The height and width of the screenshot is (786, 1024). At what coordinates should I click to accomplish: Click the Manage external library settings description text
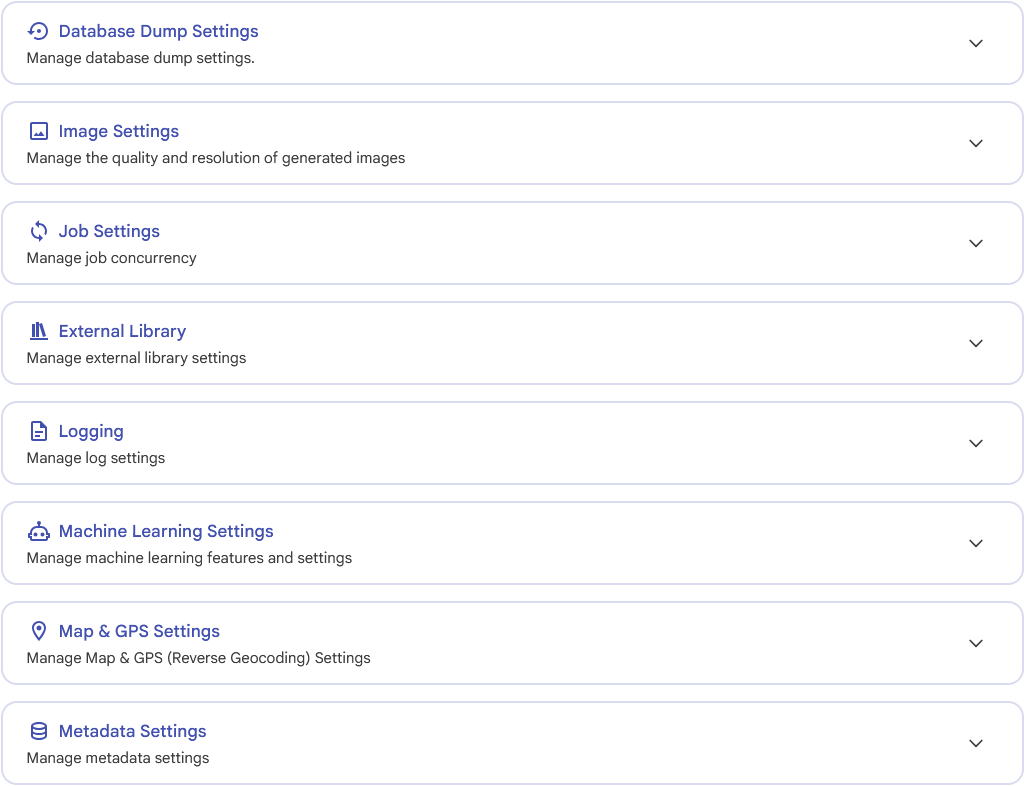click(136, 358)
